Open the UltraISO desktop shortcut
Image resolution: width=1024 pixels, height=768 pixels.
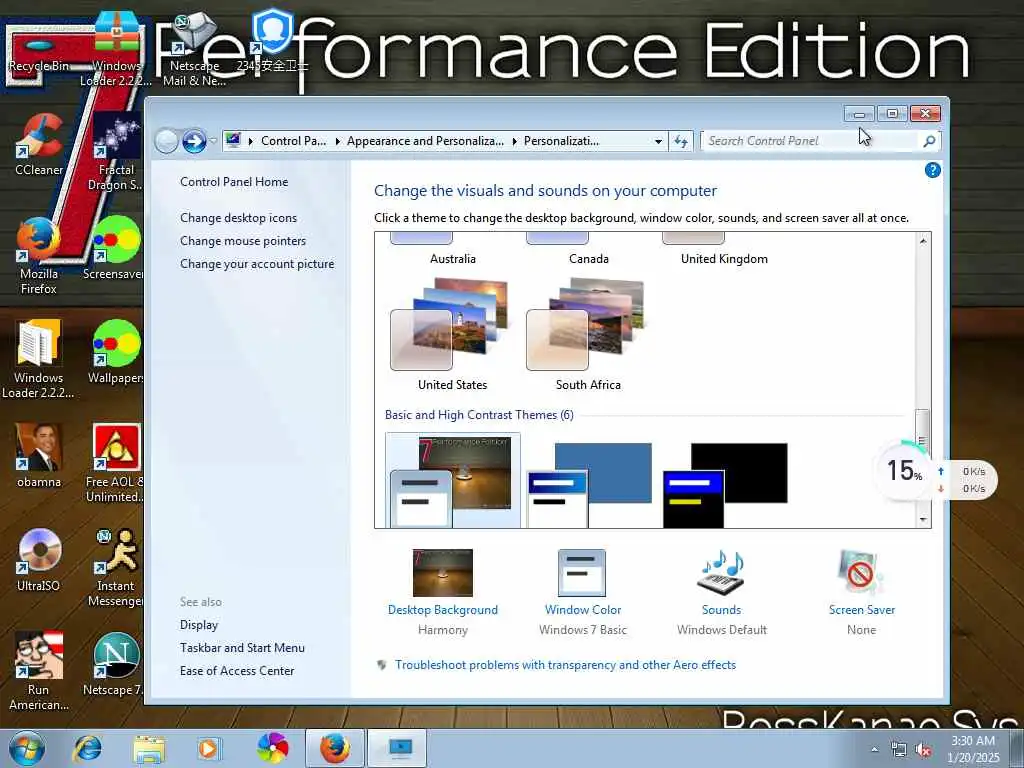tap(39, 560)
